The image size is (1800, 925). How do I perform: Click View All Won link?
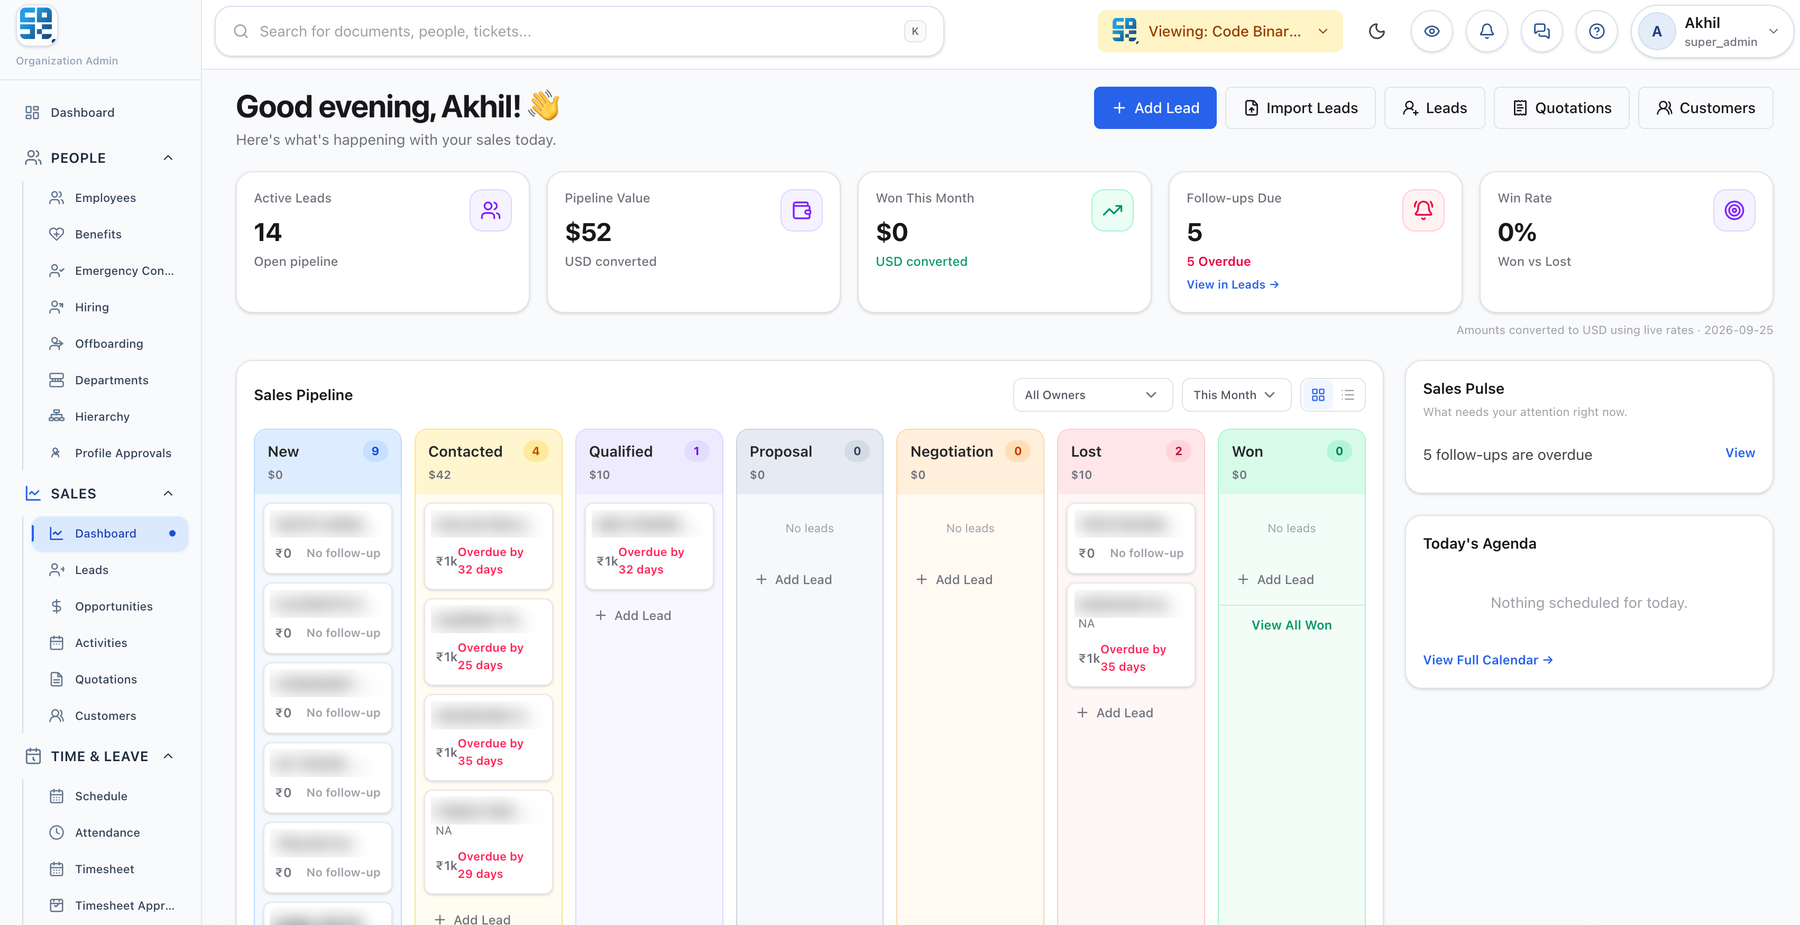pos(1291,625)
